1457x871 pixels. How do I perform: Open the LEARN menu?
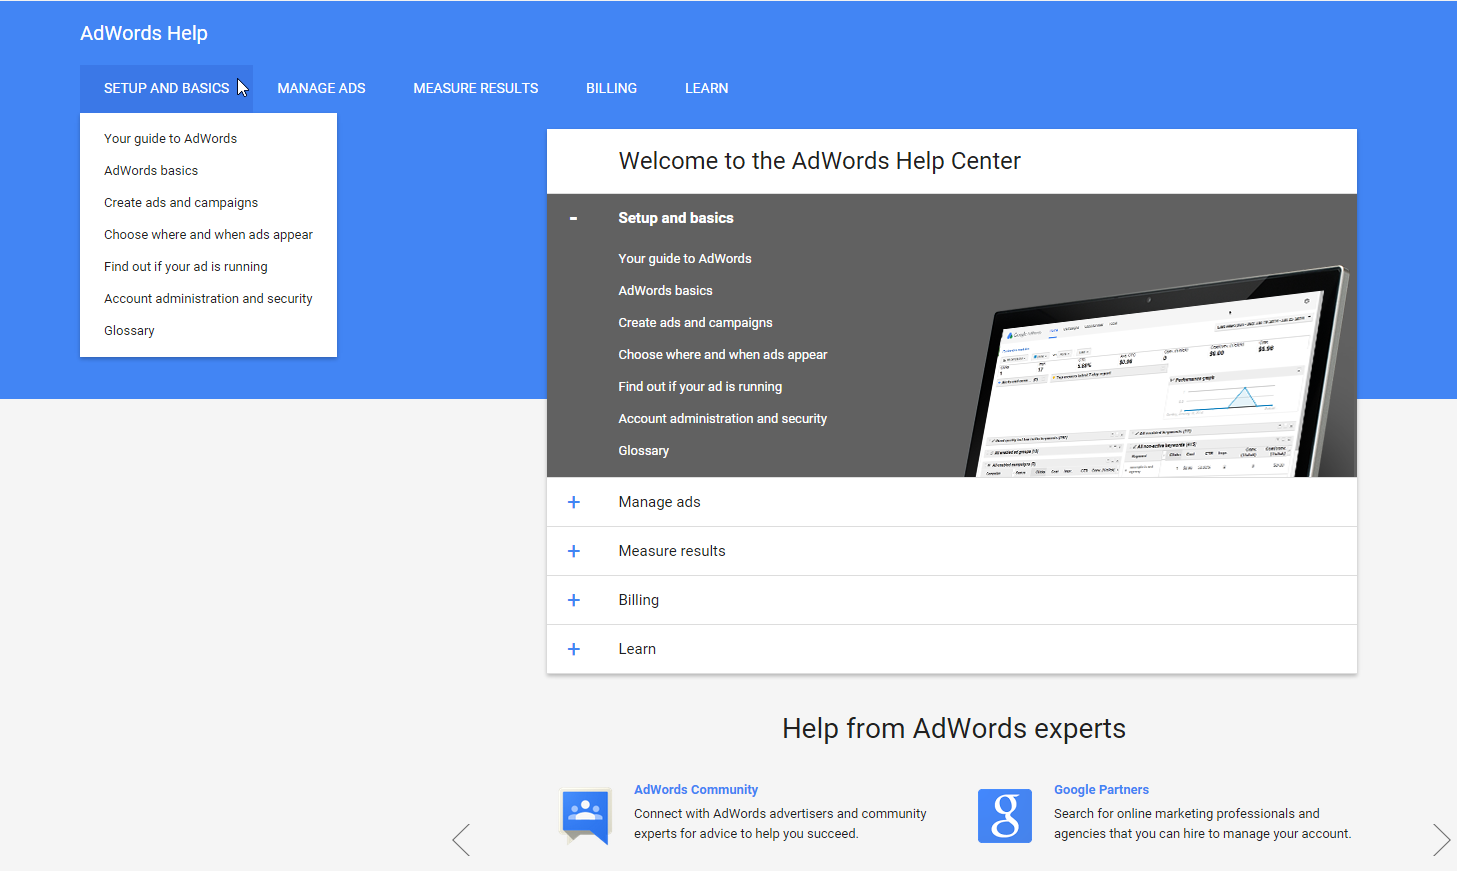(706, 88)
